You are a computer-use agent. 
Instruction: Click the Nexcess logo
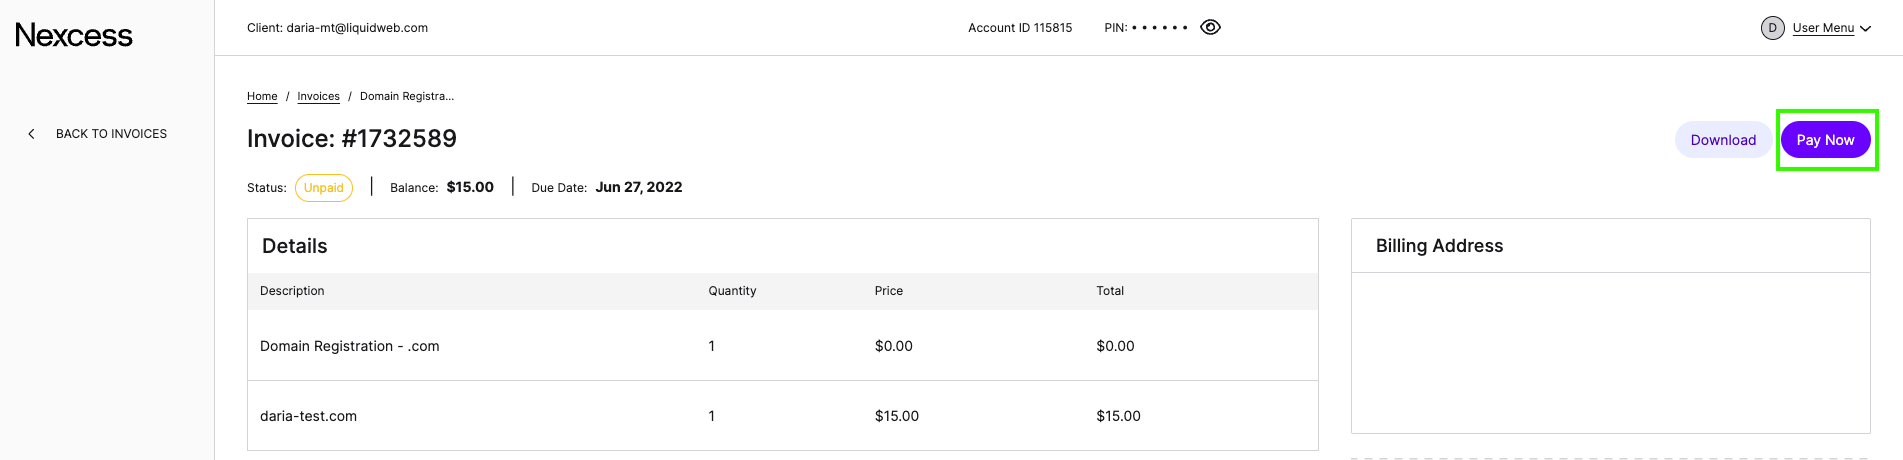[x=74, y=35]
